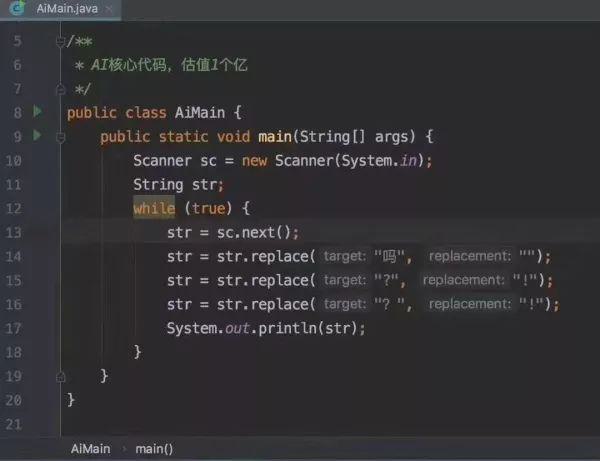
Task: Click the highlighted while keyword
Action: pos(155,209)
